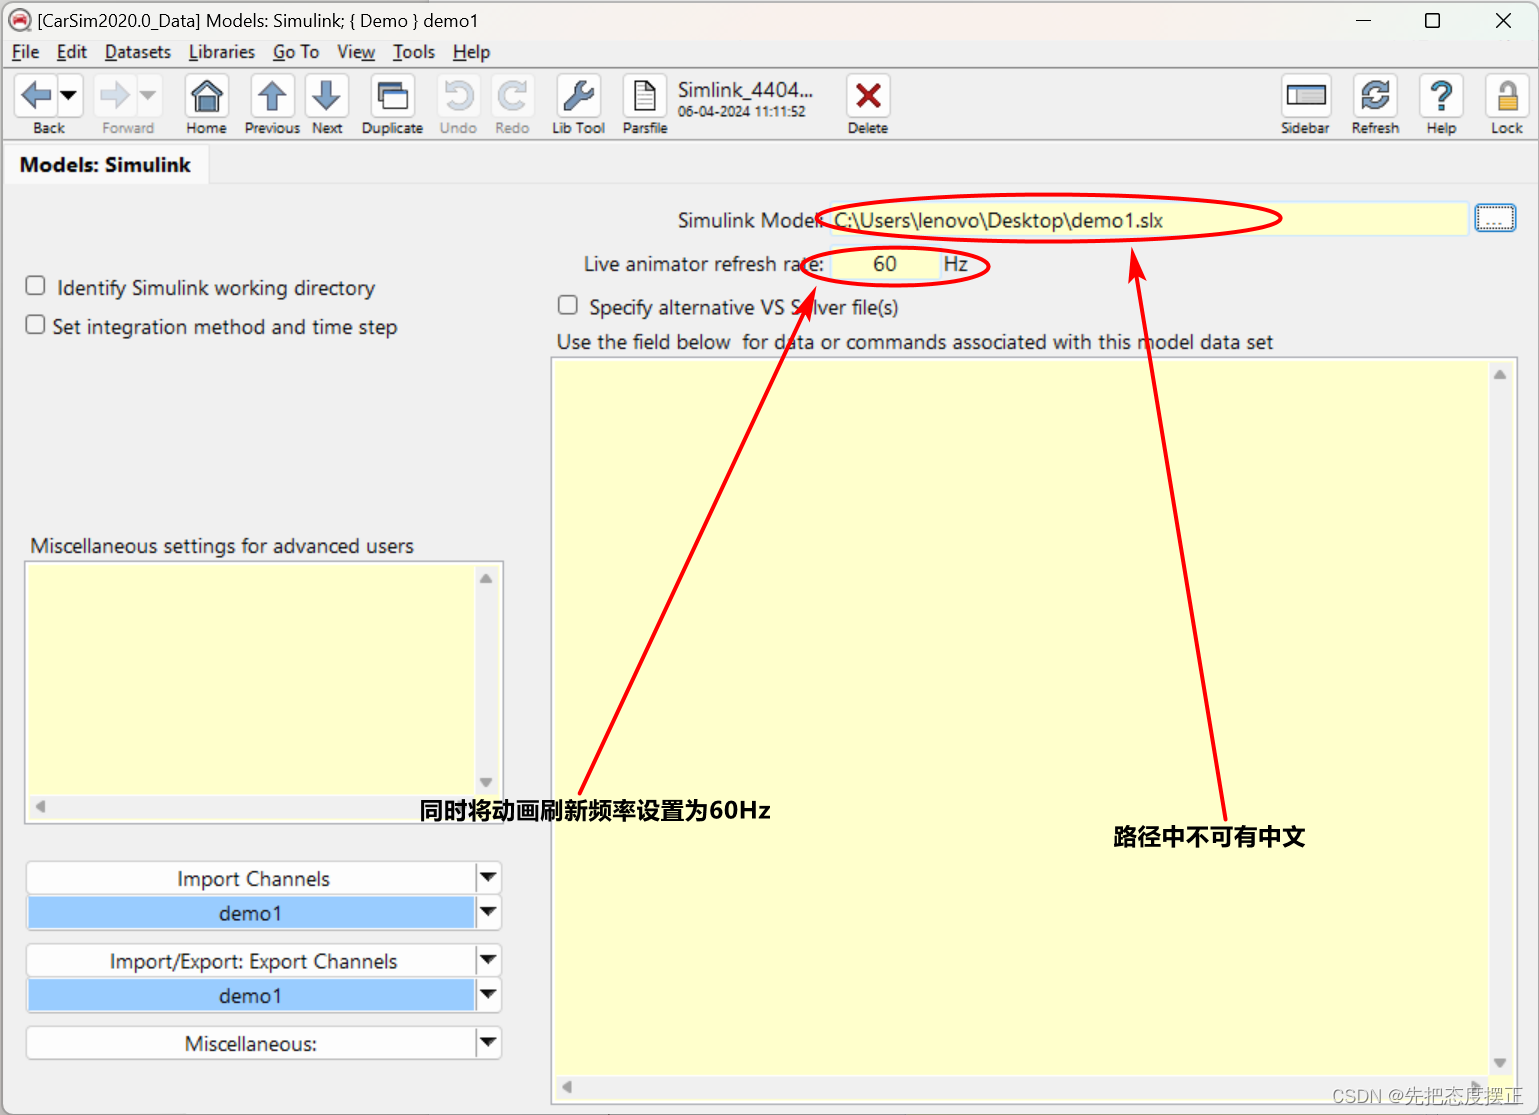Open the Datasets menu
This screenshot has height=1115, width=1539.
tap(138, 52)
